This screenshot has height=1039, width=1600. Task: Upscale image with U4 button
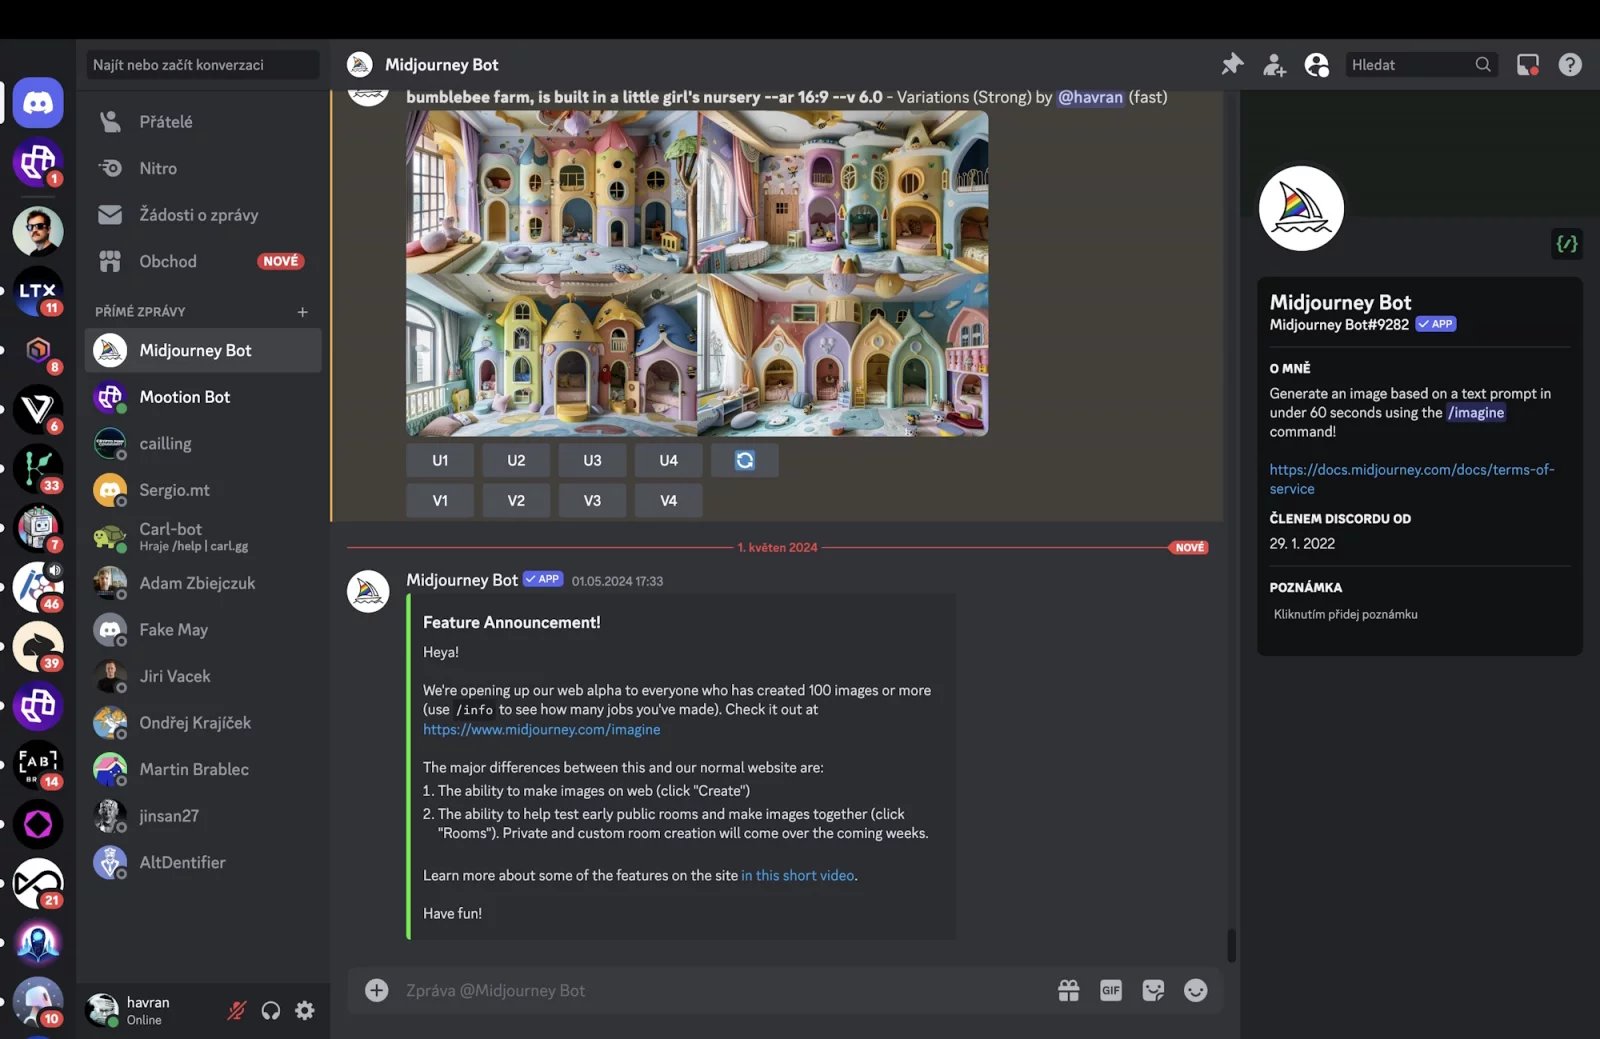coord(668,461)
